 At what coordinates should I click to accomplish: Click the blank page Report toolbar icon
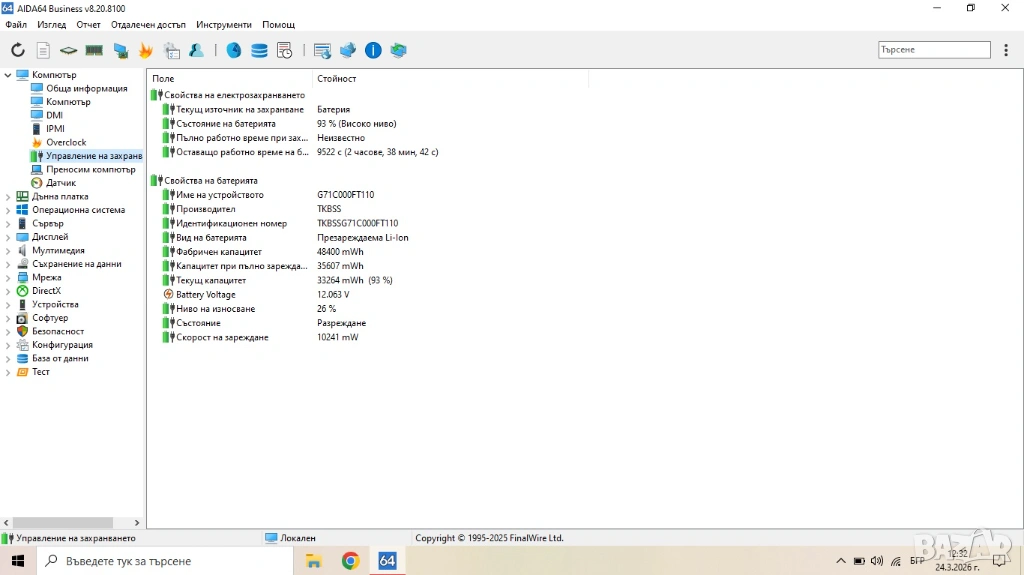click(x=43, y=50)
